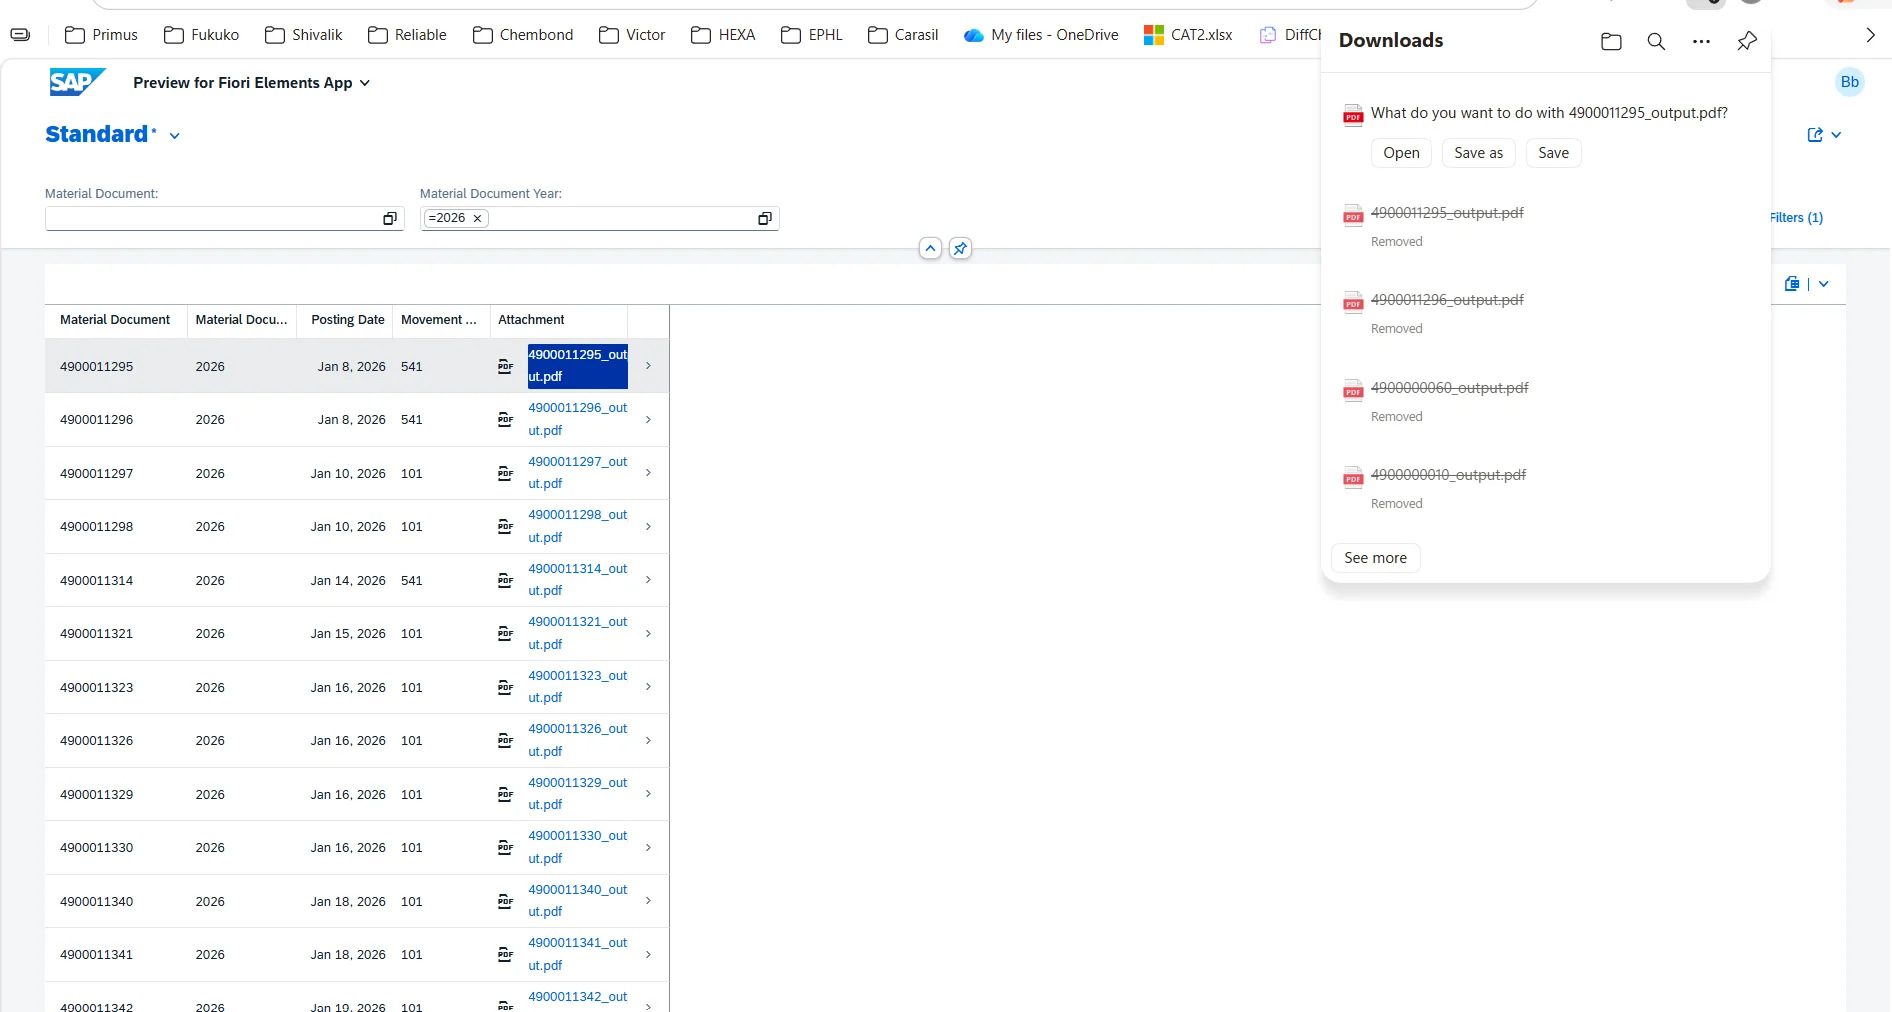Pin the Downloads panel
Viewport: 1892px width, 1012px height.
click(x=1746, y=41)
